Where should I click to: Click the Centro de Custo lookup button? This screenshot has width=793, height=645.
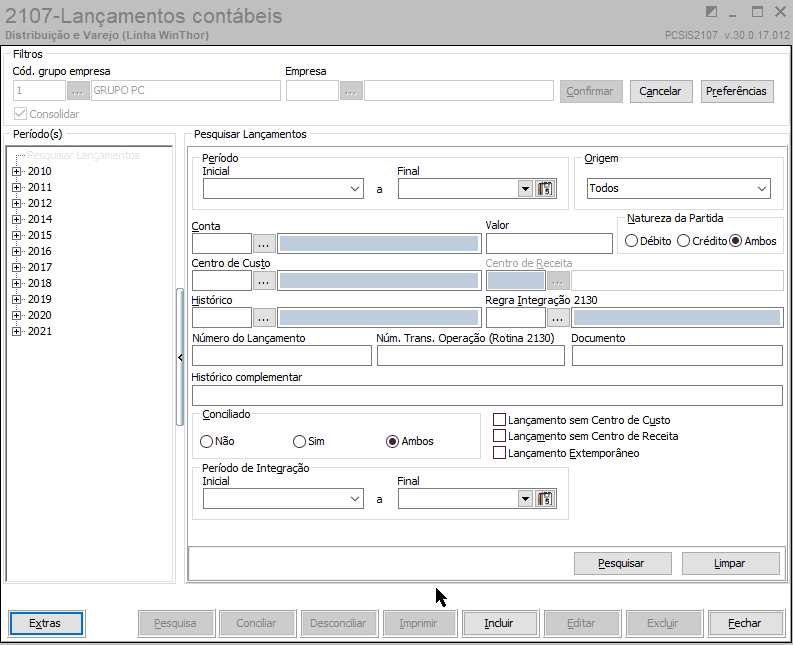263,281
